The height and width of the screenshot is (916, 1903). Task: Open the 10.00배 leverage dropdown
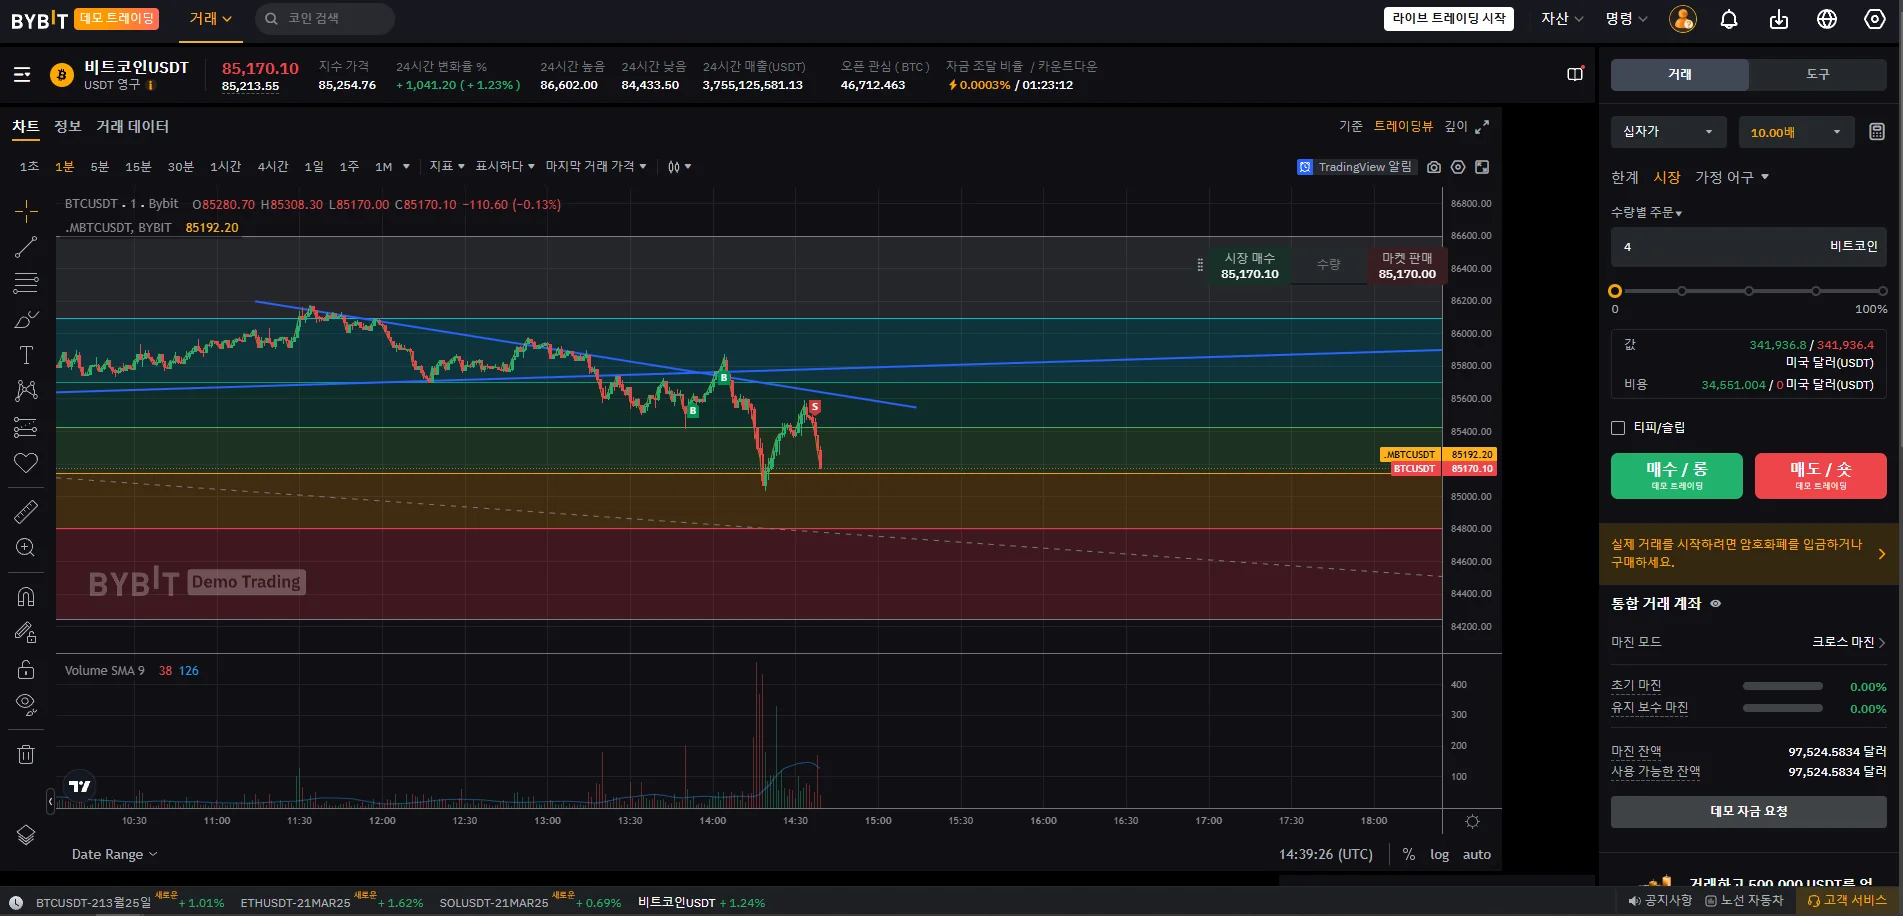[1797, 132]
